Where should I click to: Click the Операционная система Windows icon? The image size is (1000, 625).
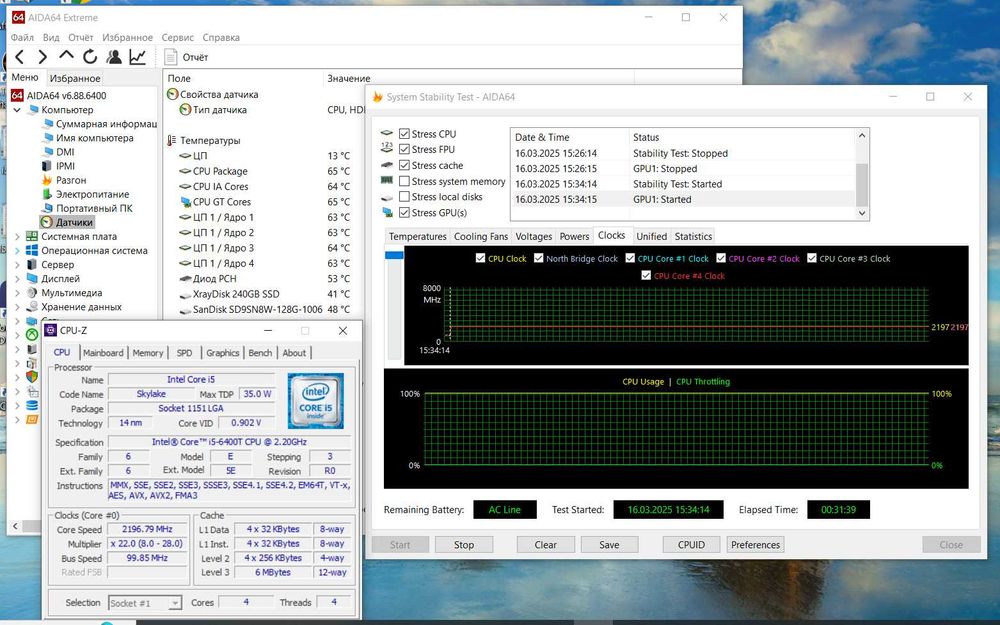coord(32,250)
